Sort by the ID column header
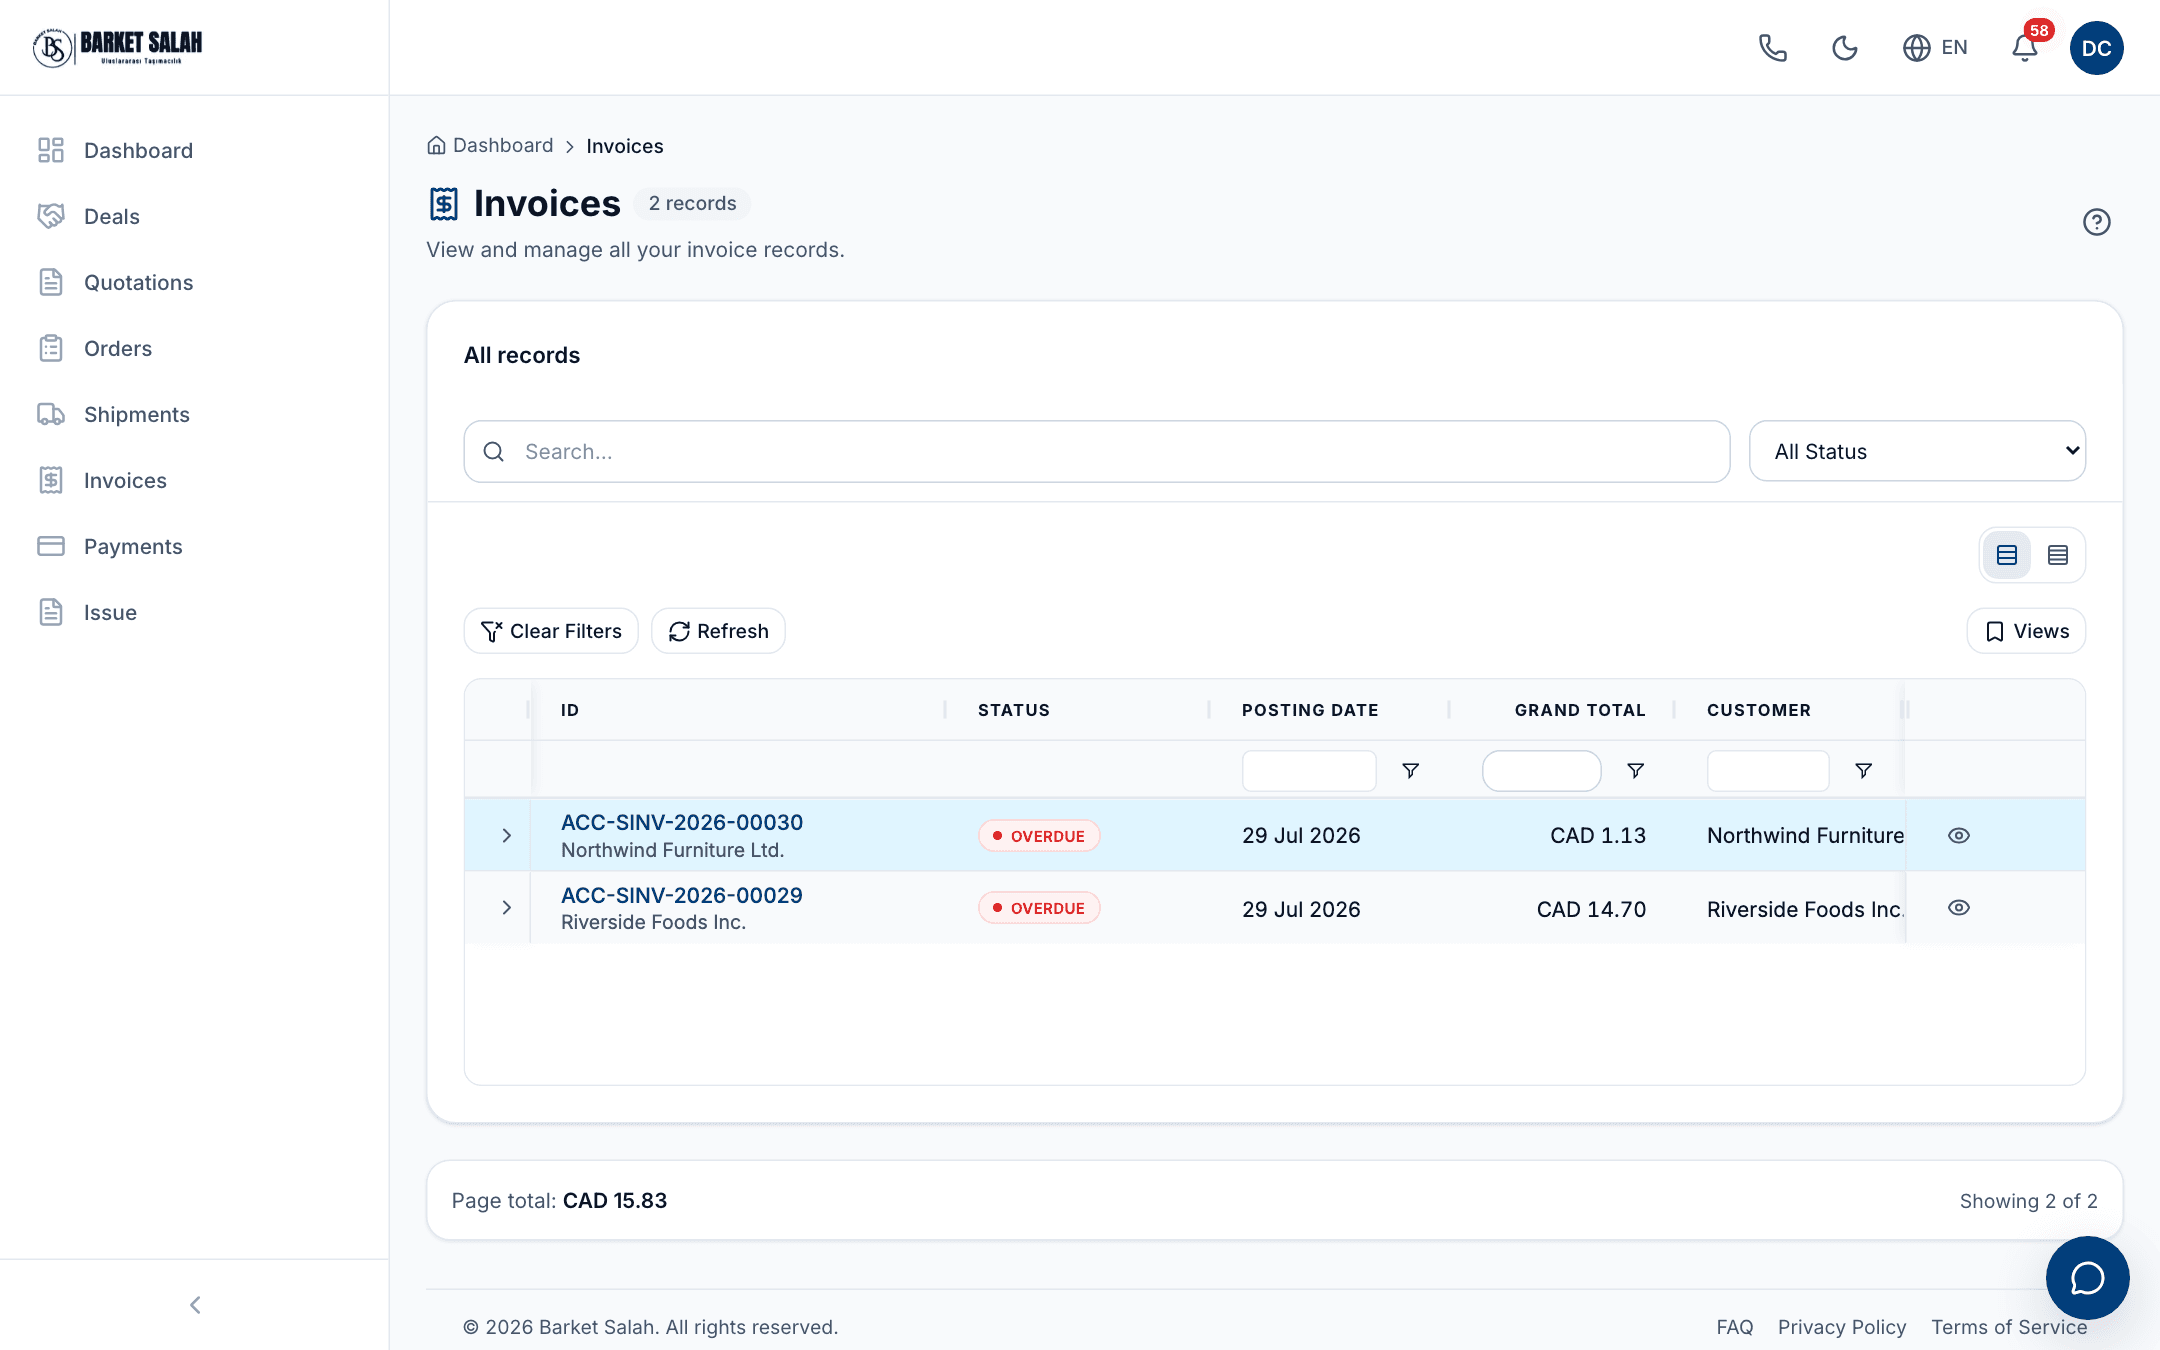Viewport: 2160px width, 1350px height. [x=570, y=710]
